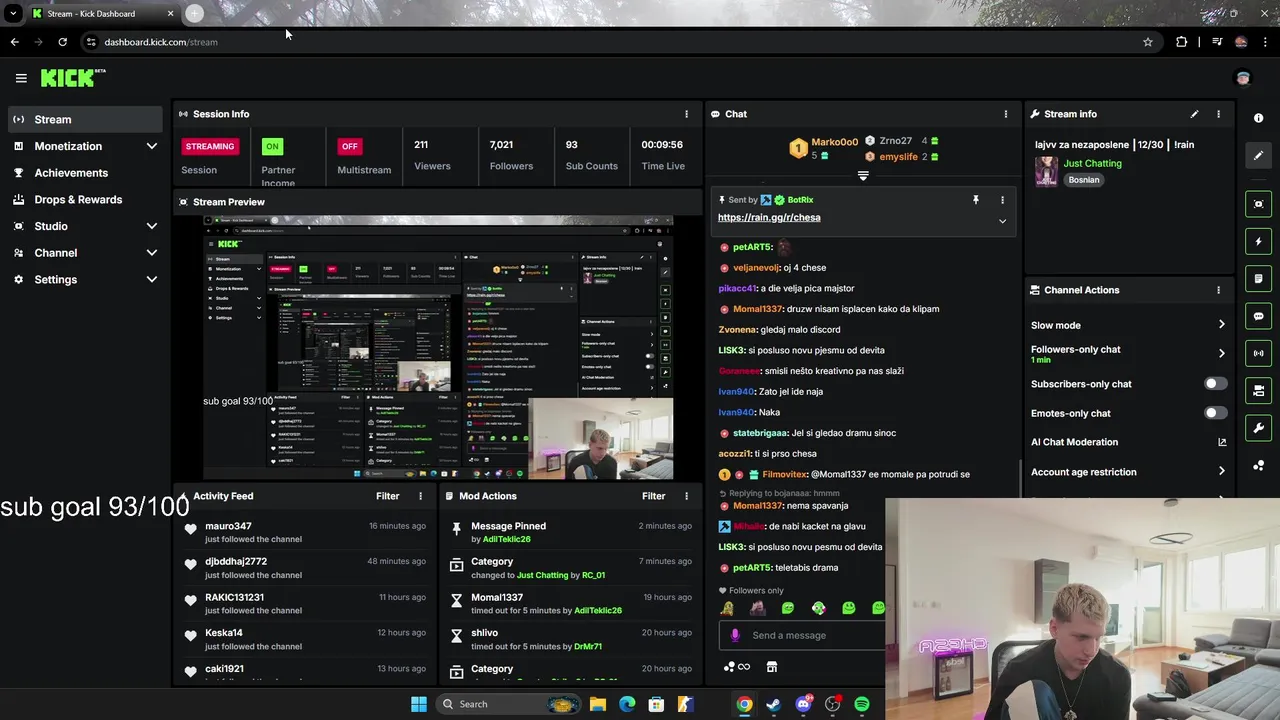The image size is (1280, 720).
Task: Open the Chat panel three-dot menu
Action: tap(1005, 114)
